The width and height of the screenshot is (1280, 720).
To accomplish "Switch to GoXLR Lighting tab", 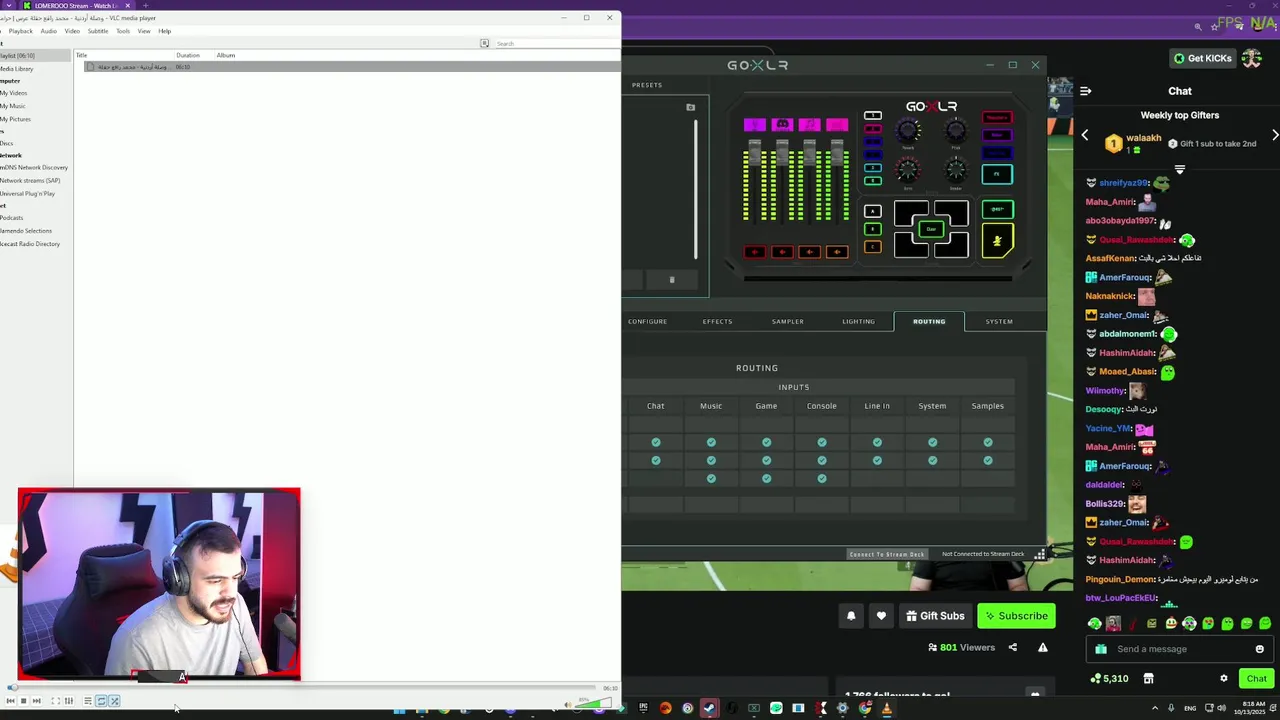I will click(x=858, y=321).
